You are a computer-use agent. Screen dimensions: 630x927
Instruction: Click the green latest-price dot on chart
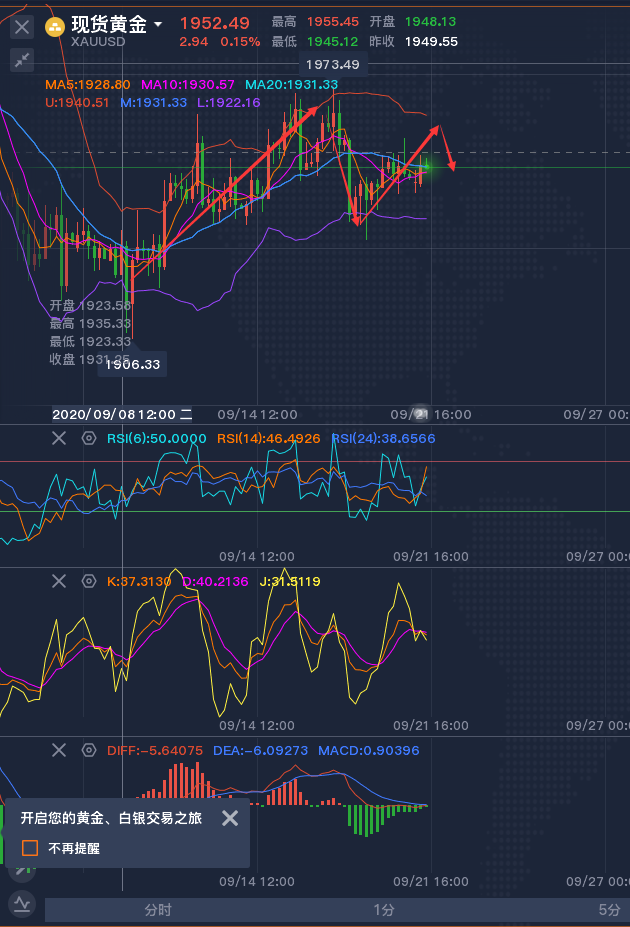tap(428, 164)
